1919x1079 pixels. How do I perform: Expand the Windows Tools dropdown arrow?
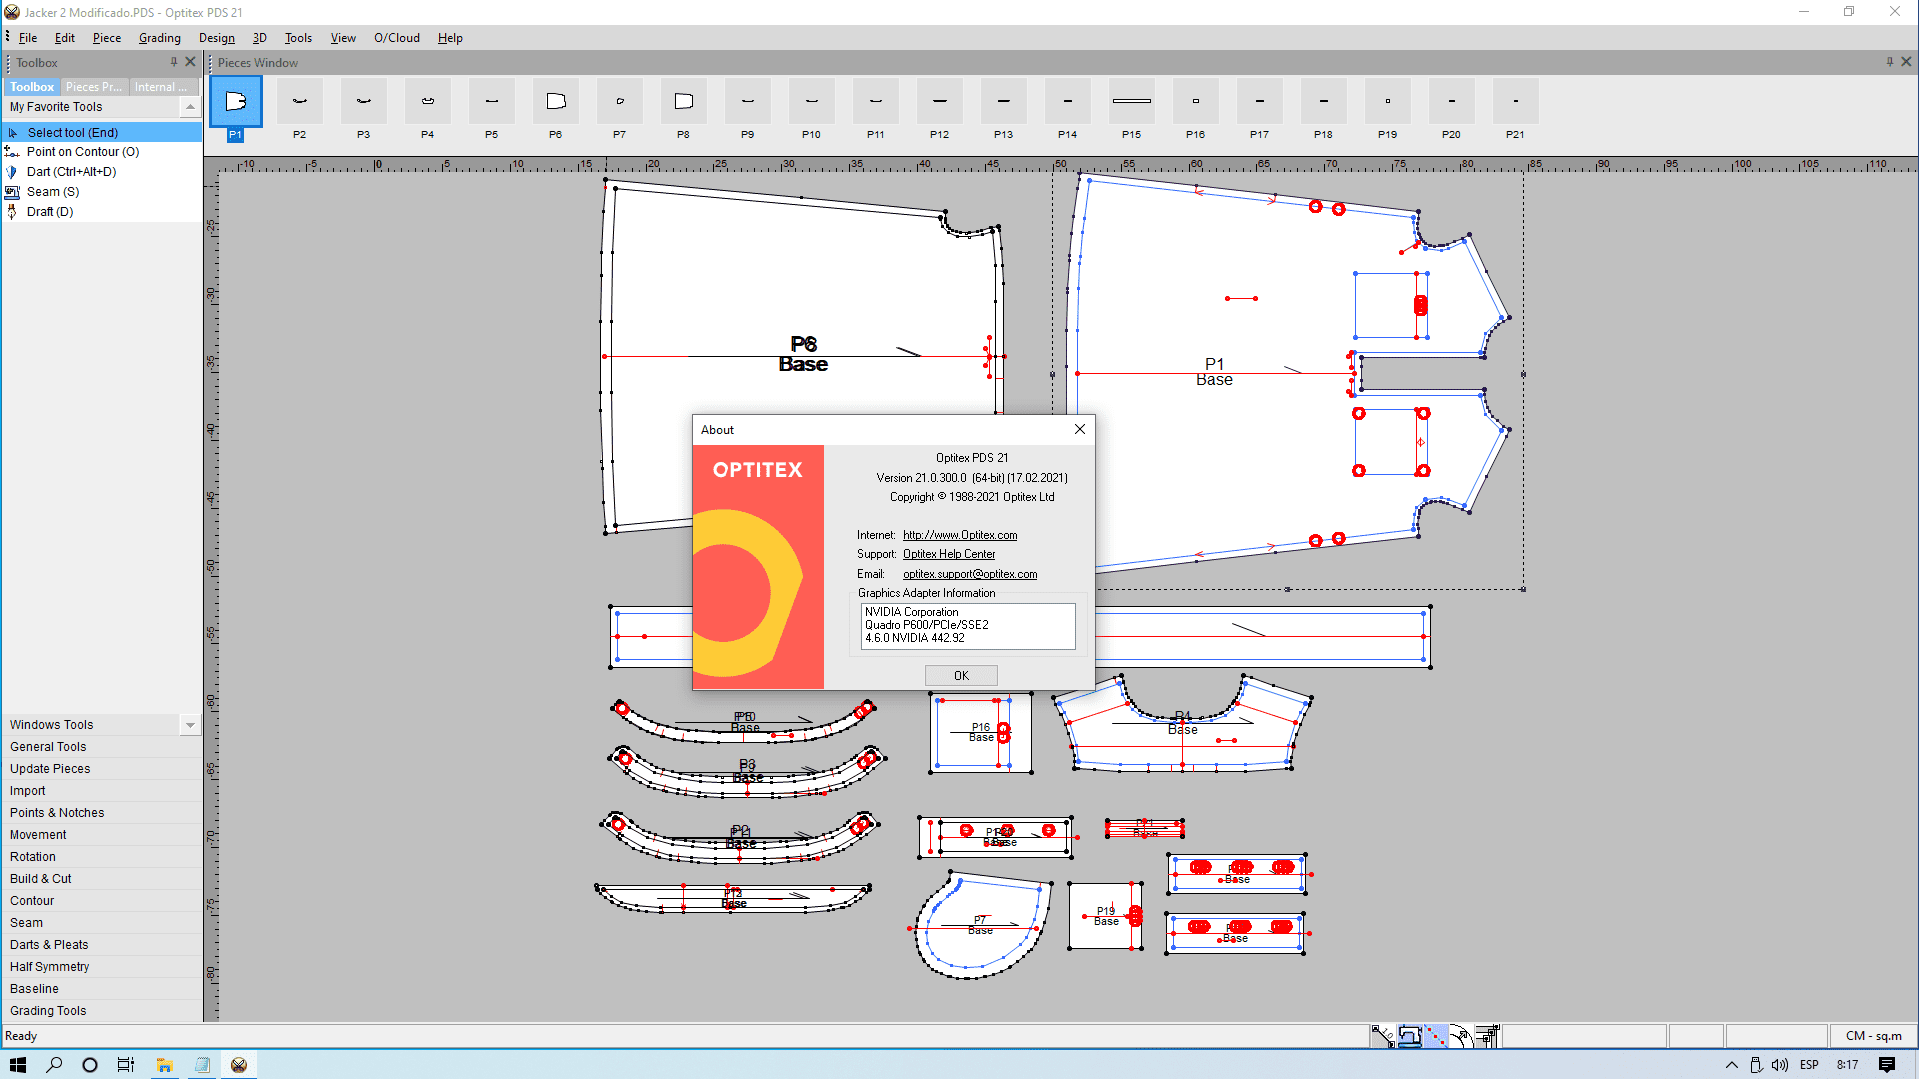tap(190, 725)
